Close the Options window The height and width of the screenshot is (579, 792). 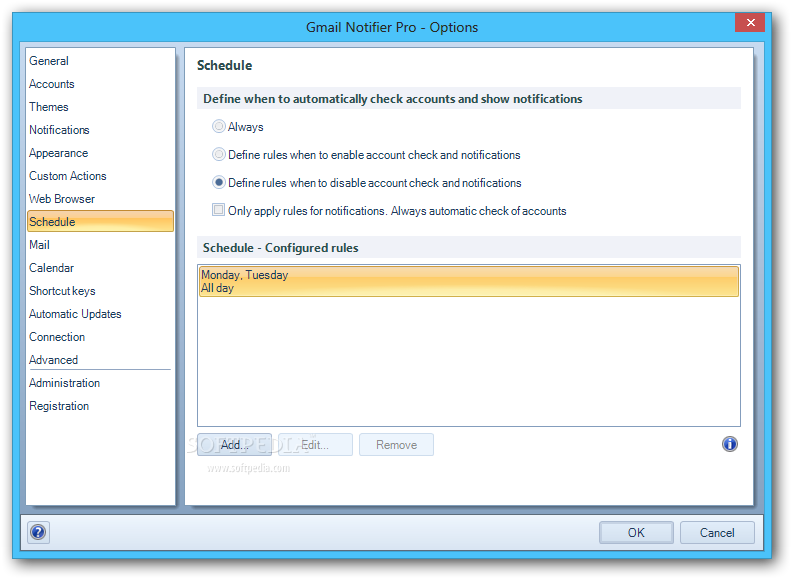[750, 23]
